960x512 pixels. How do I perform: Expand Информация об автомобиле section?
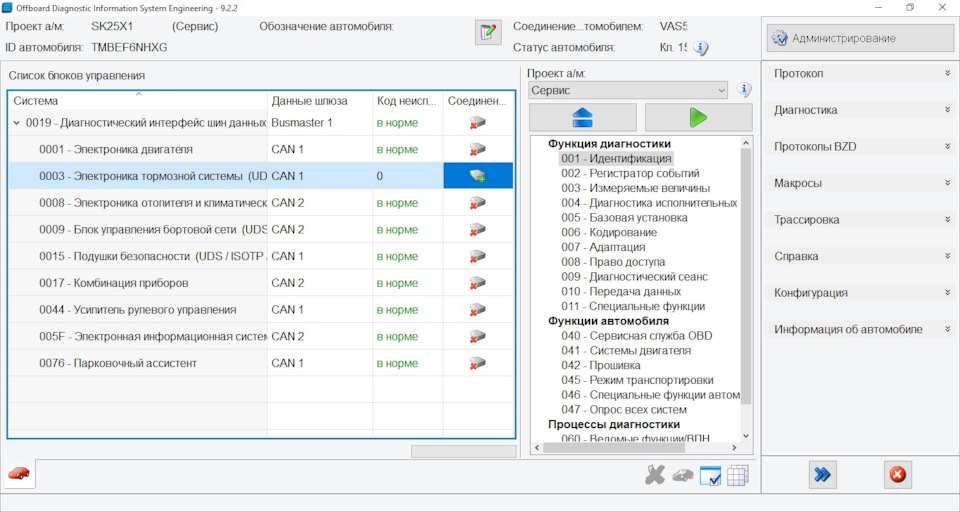[860, 329]
